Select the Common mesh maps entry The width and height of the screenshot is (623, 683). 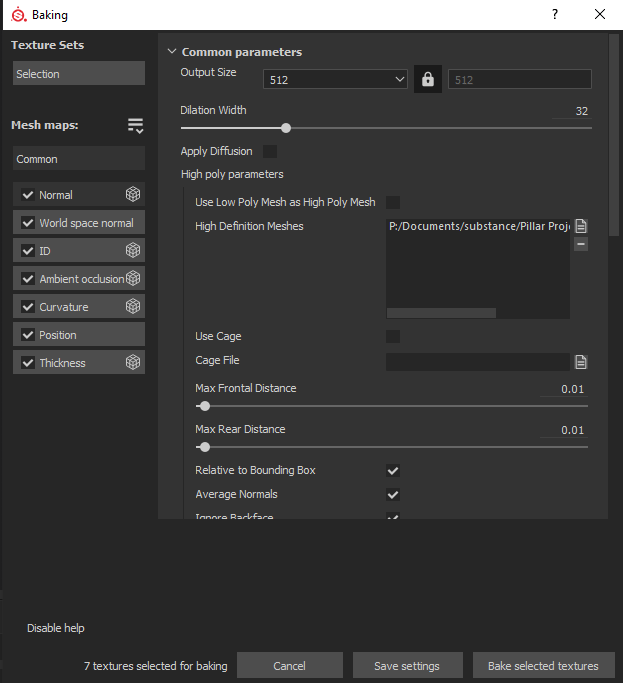[x=79, y=158]
